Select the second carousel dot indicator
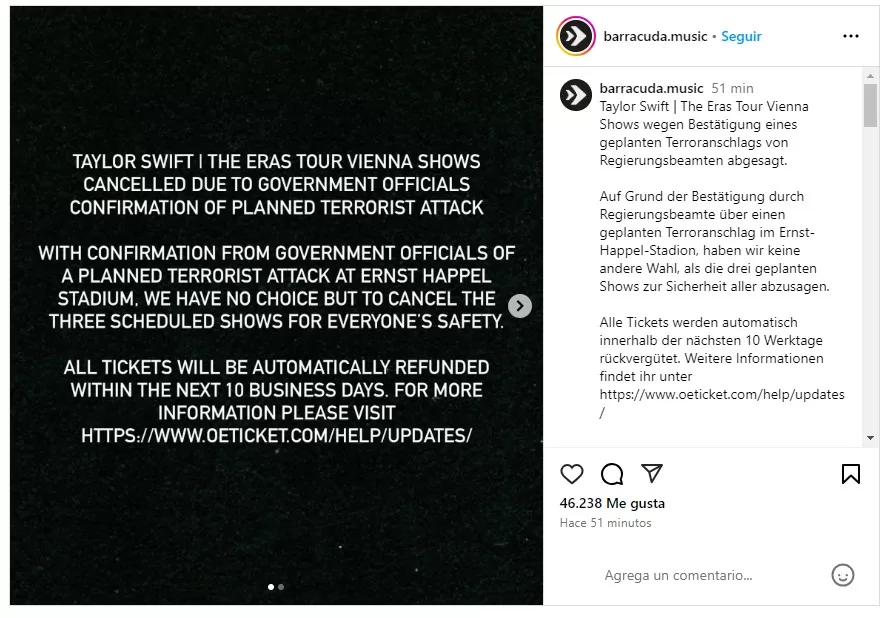The width and height of the screenshot is (893, 618). 281,587
